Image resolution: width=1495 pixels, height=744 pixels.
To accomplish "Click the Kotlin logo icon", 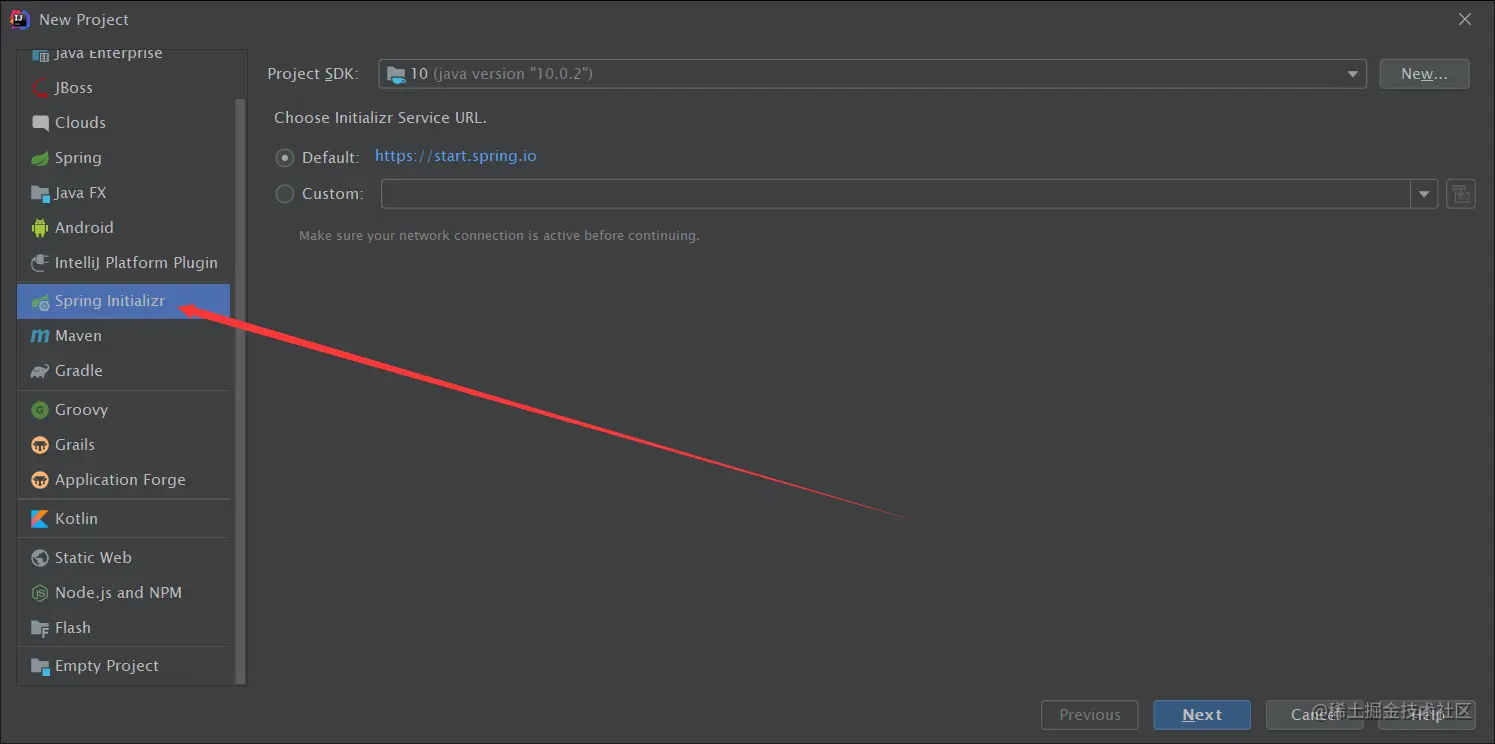I will click(40, 519).
